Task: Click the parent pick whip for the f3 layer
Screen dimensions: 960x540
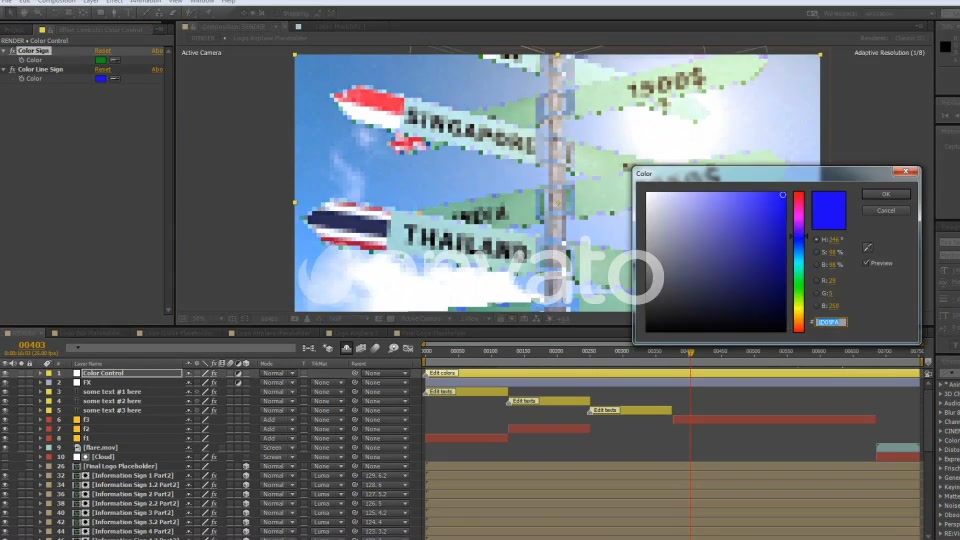Action: pyautogui.click(x=354, y=420)
